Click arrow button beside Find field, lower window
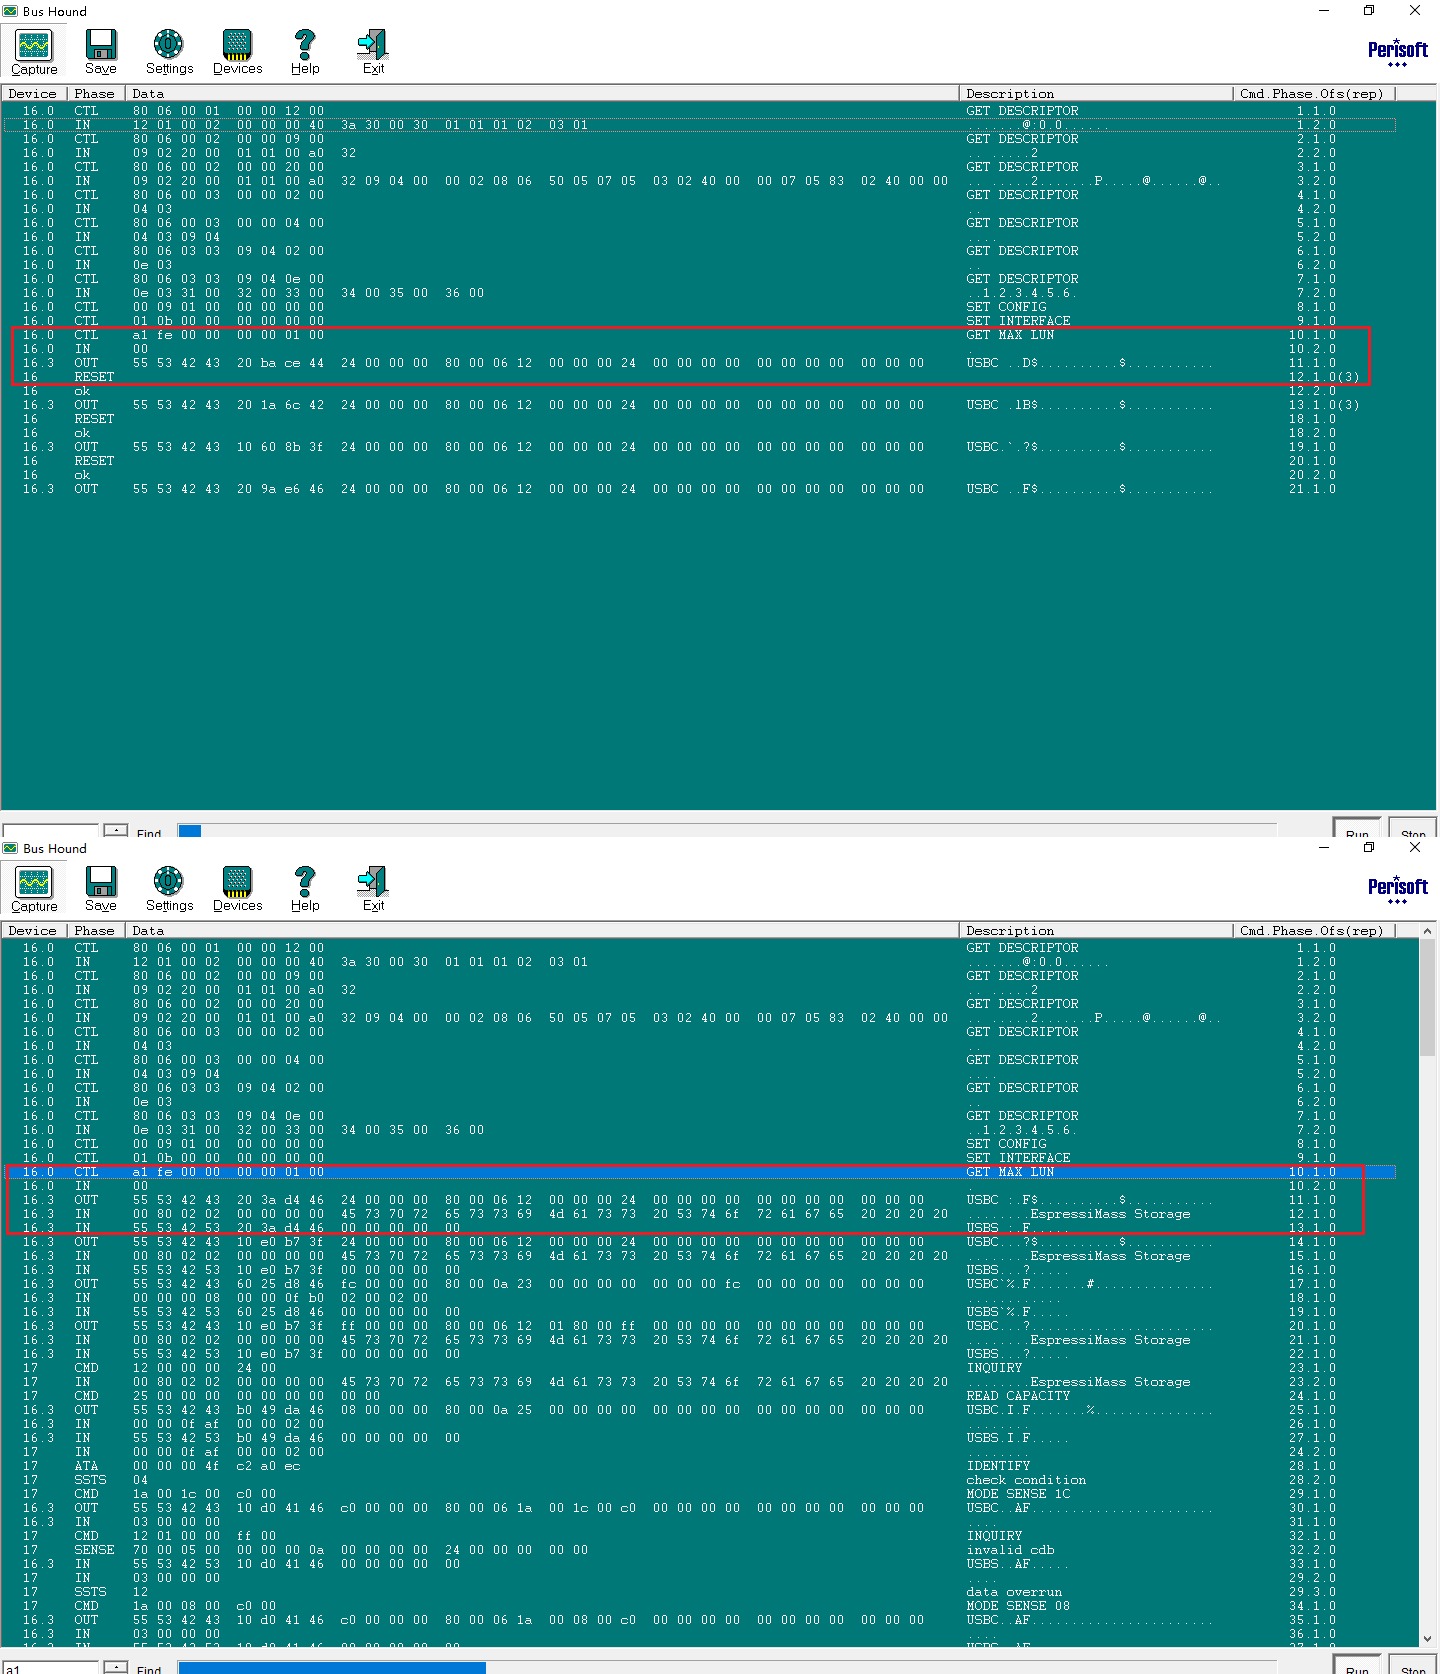The image size is (1440, 1674). (116, 1667)
